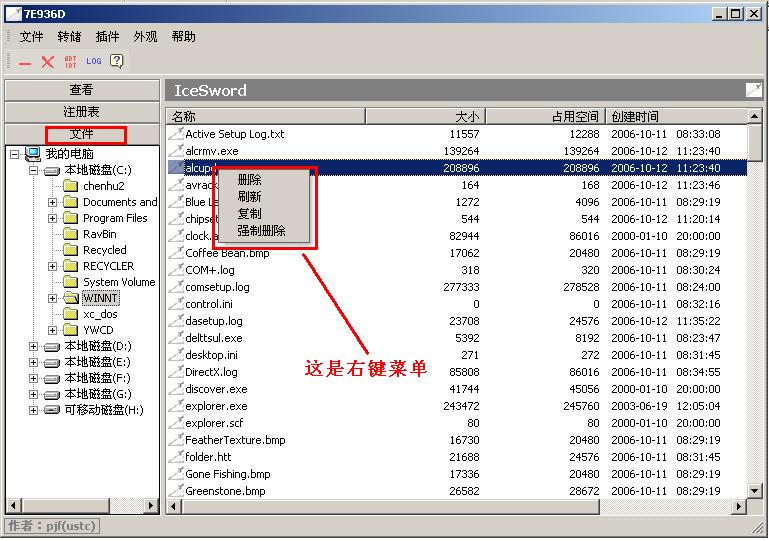Open the 插件 menu

click(107, 37)
